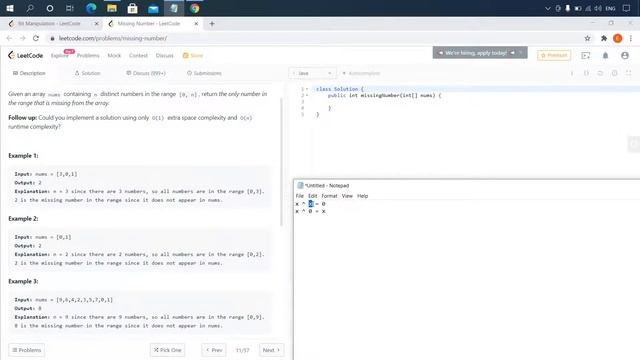The image size is (640, 360).
Task: Go to the LeetCode home logo
Action: coord(25,56)
